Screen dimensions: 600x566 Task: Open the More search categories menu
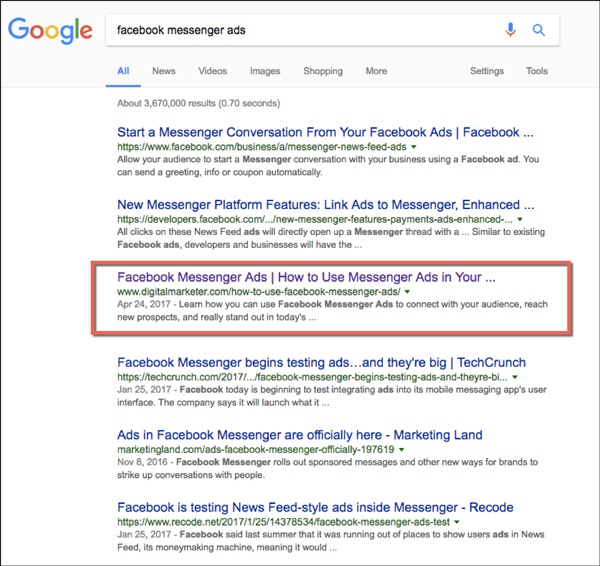coord(376,71)
